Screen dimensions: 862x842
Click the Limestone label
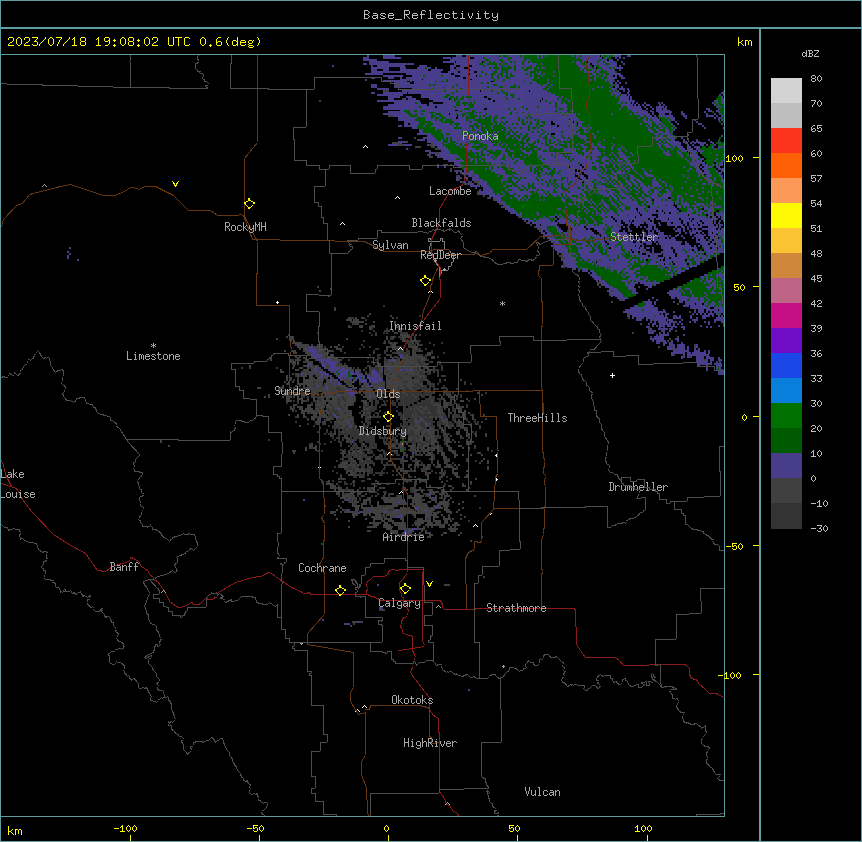coord(153,356)
